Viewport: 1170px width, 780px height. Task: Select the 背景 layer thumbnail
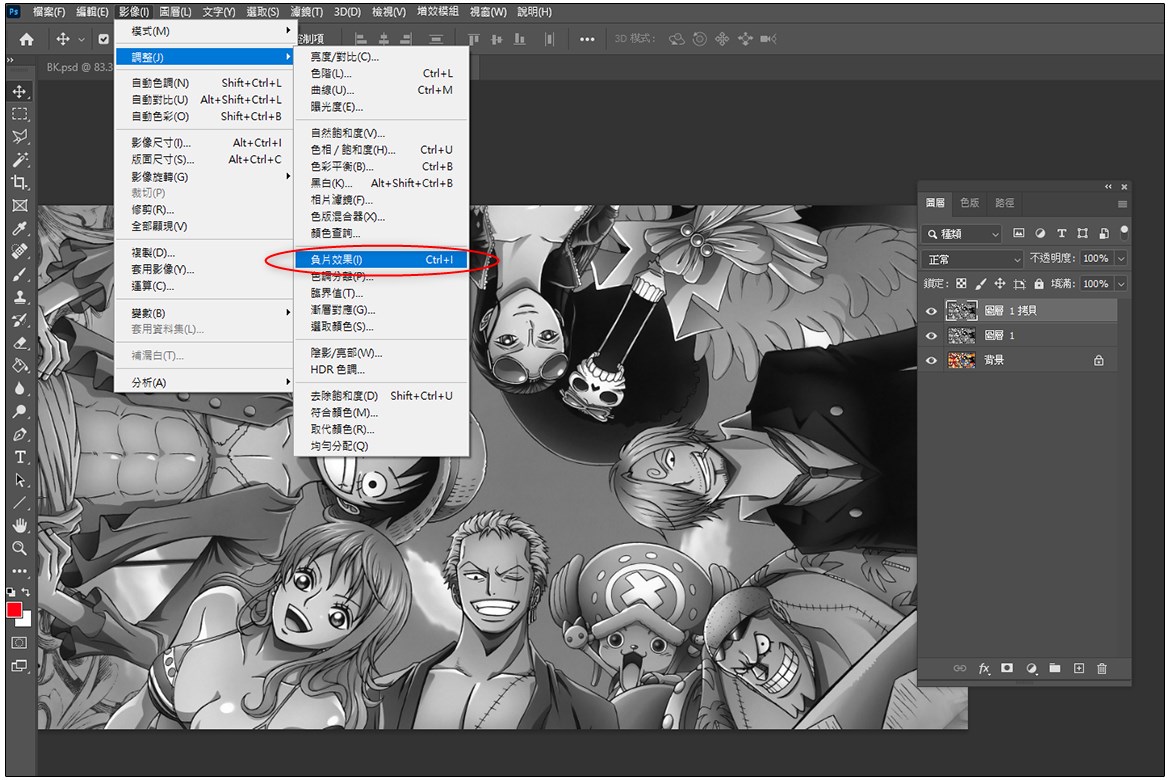coord(962,361)
